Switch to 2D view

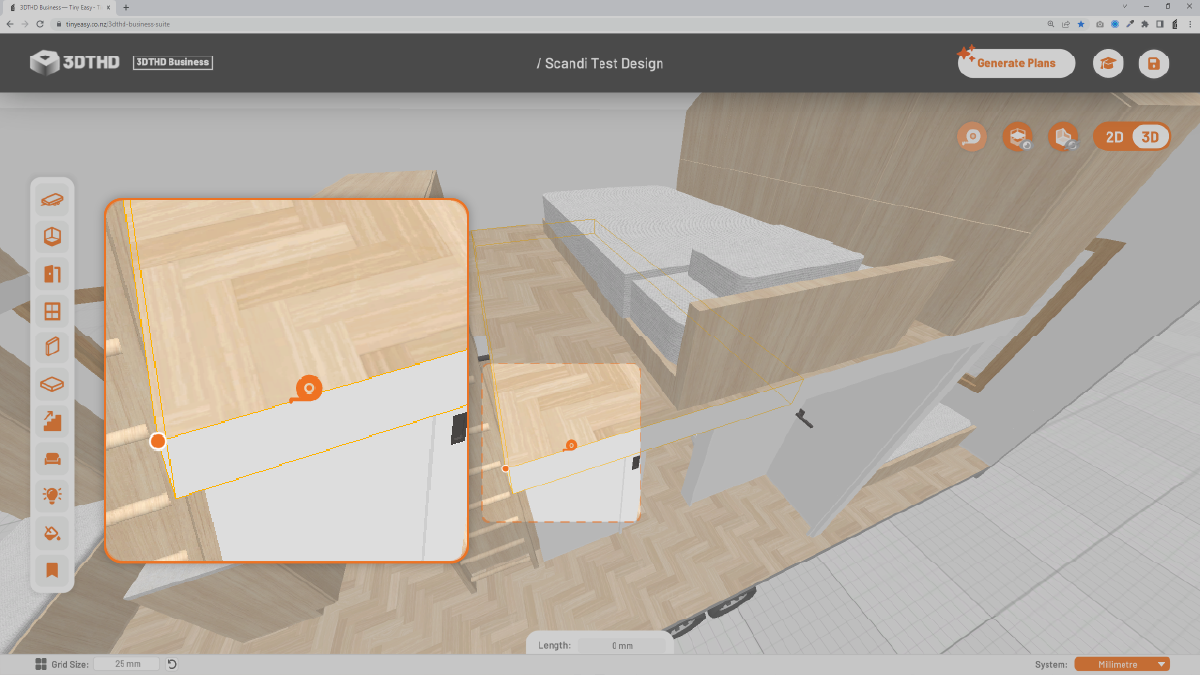coord(1114,137)
